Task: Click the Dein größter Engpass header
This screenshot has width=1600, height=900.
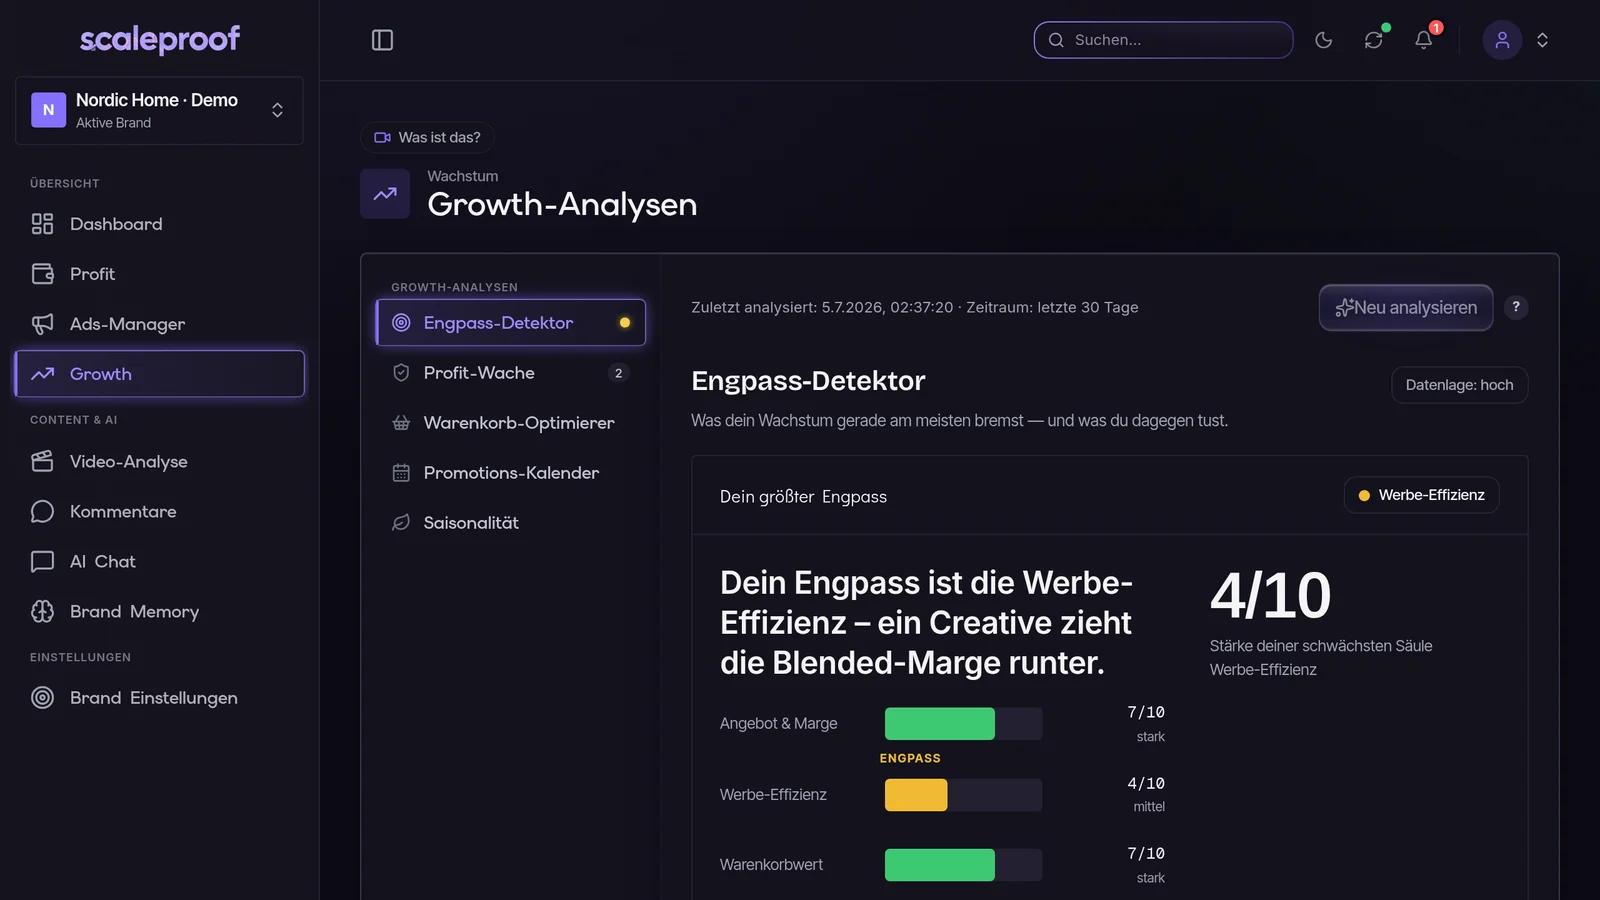Action: [803, 497]
